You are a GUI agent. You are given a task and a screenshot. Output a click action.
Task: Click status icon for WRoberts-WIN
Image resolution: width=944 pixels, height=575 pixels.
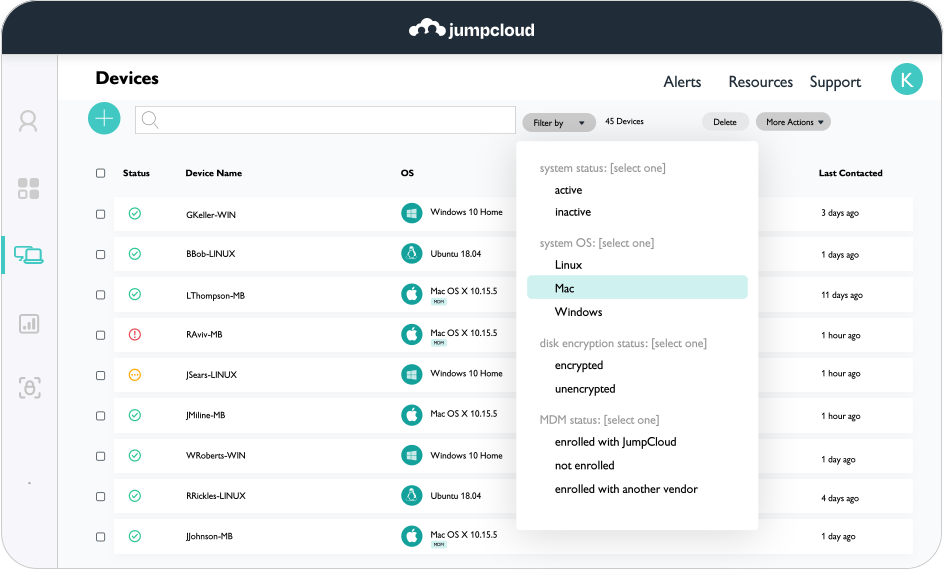(135, 456)
